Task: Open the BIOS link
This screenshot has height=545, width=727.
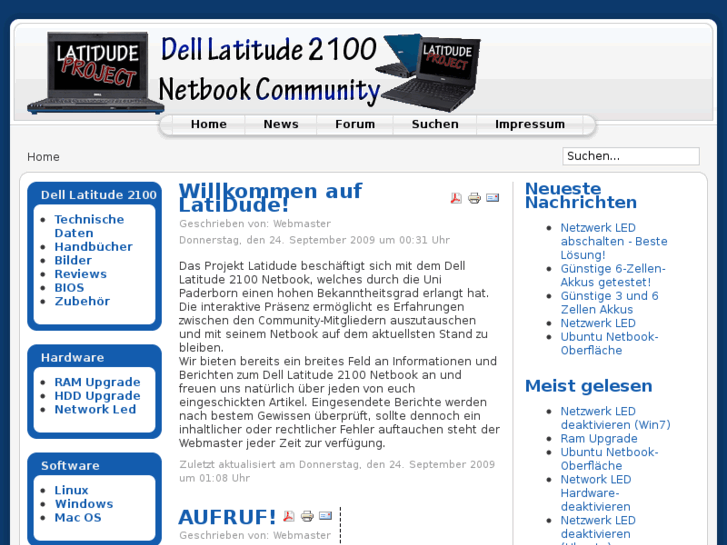Action: tap(69, 288)
